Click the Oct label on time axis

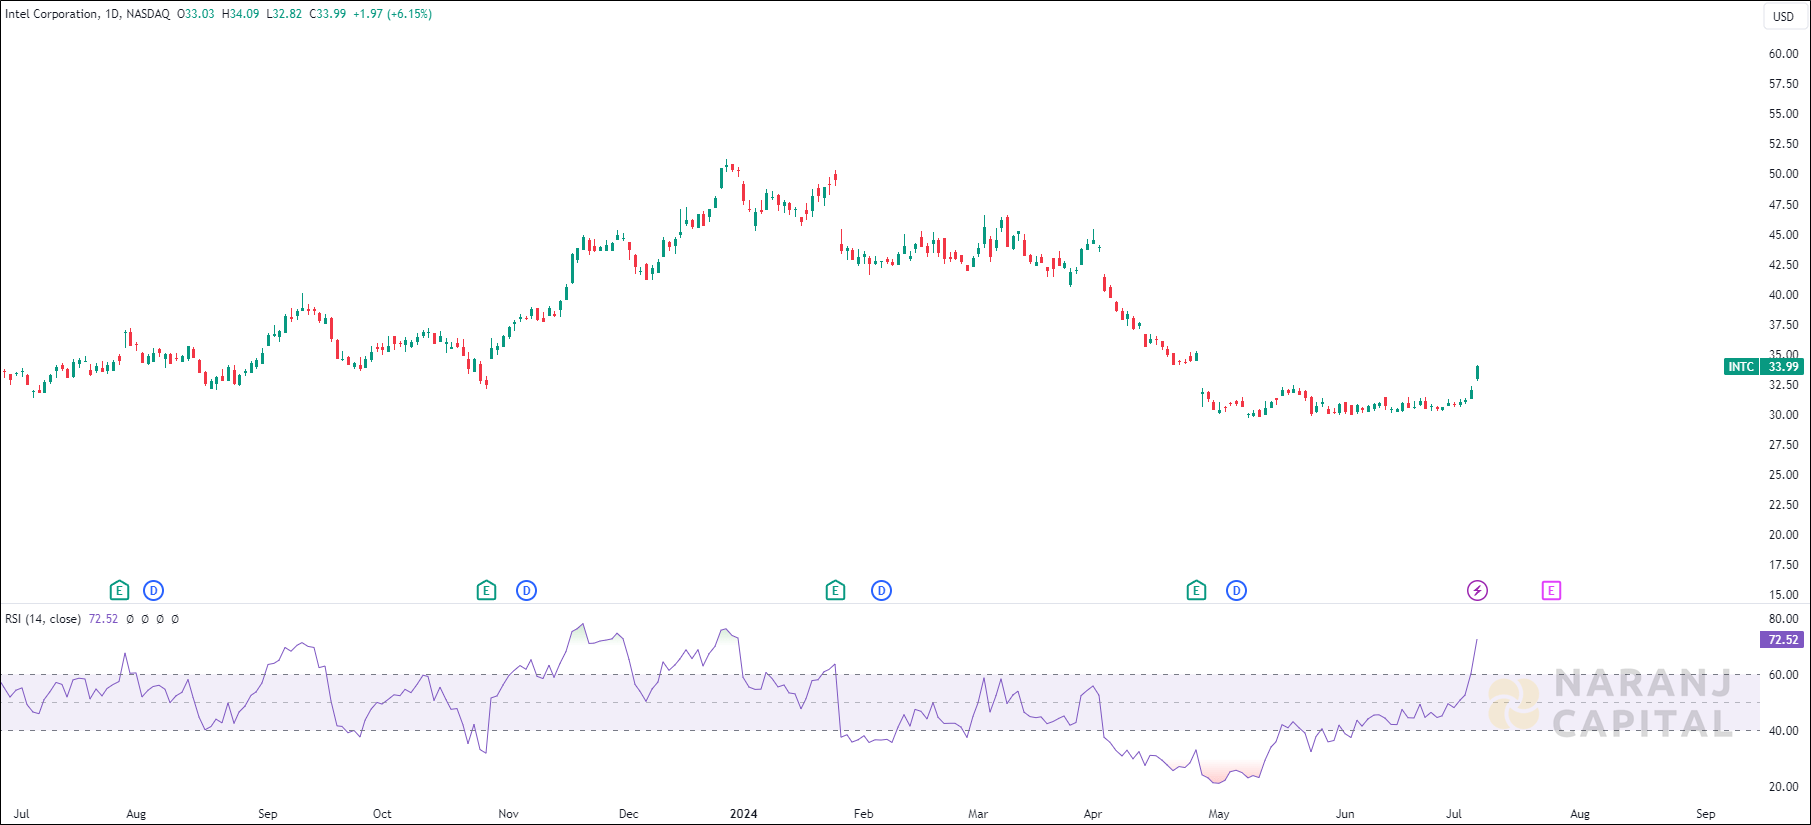(x=382, y=814)
